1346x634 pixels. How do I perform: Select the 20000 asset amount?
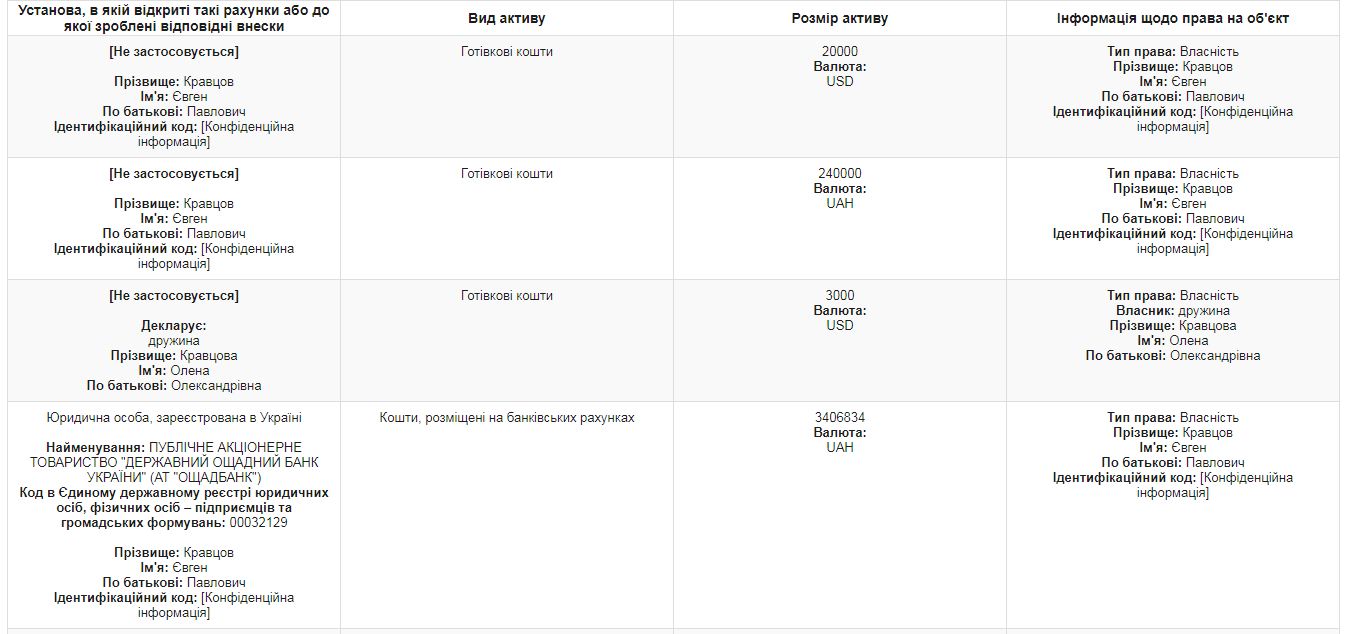click(839, 52)
